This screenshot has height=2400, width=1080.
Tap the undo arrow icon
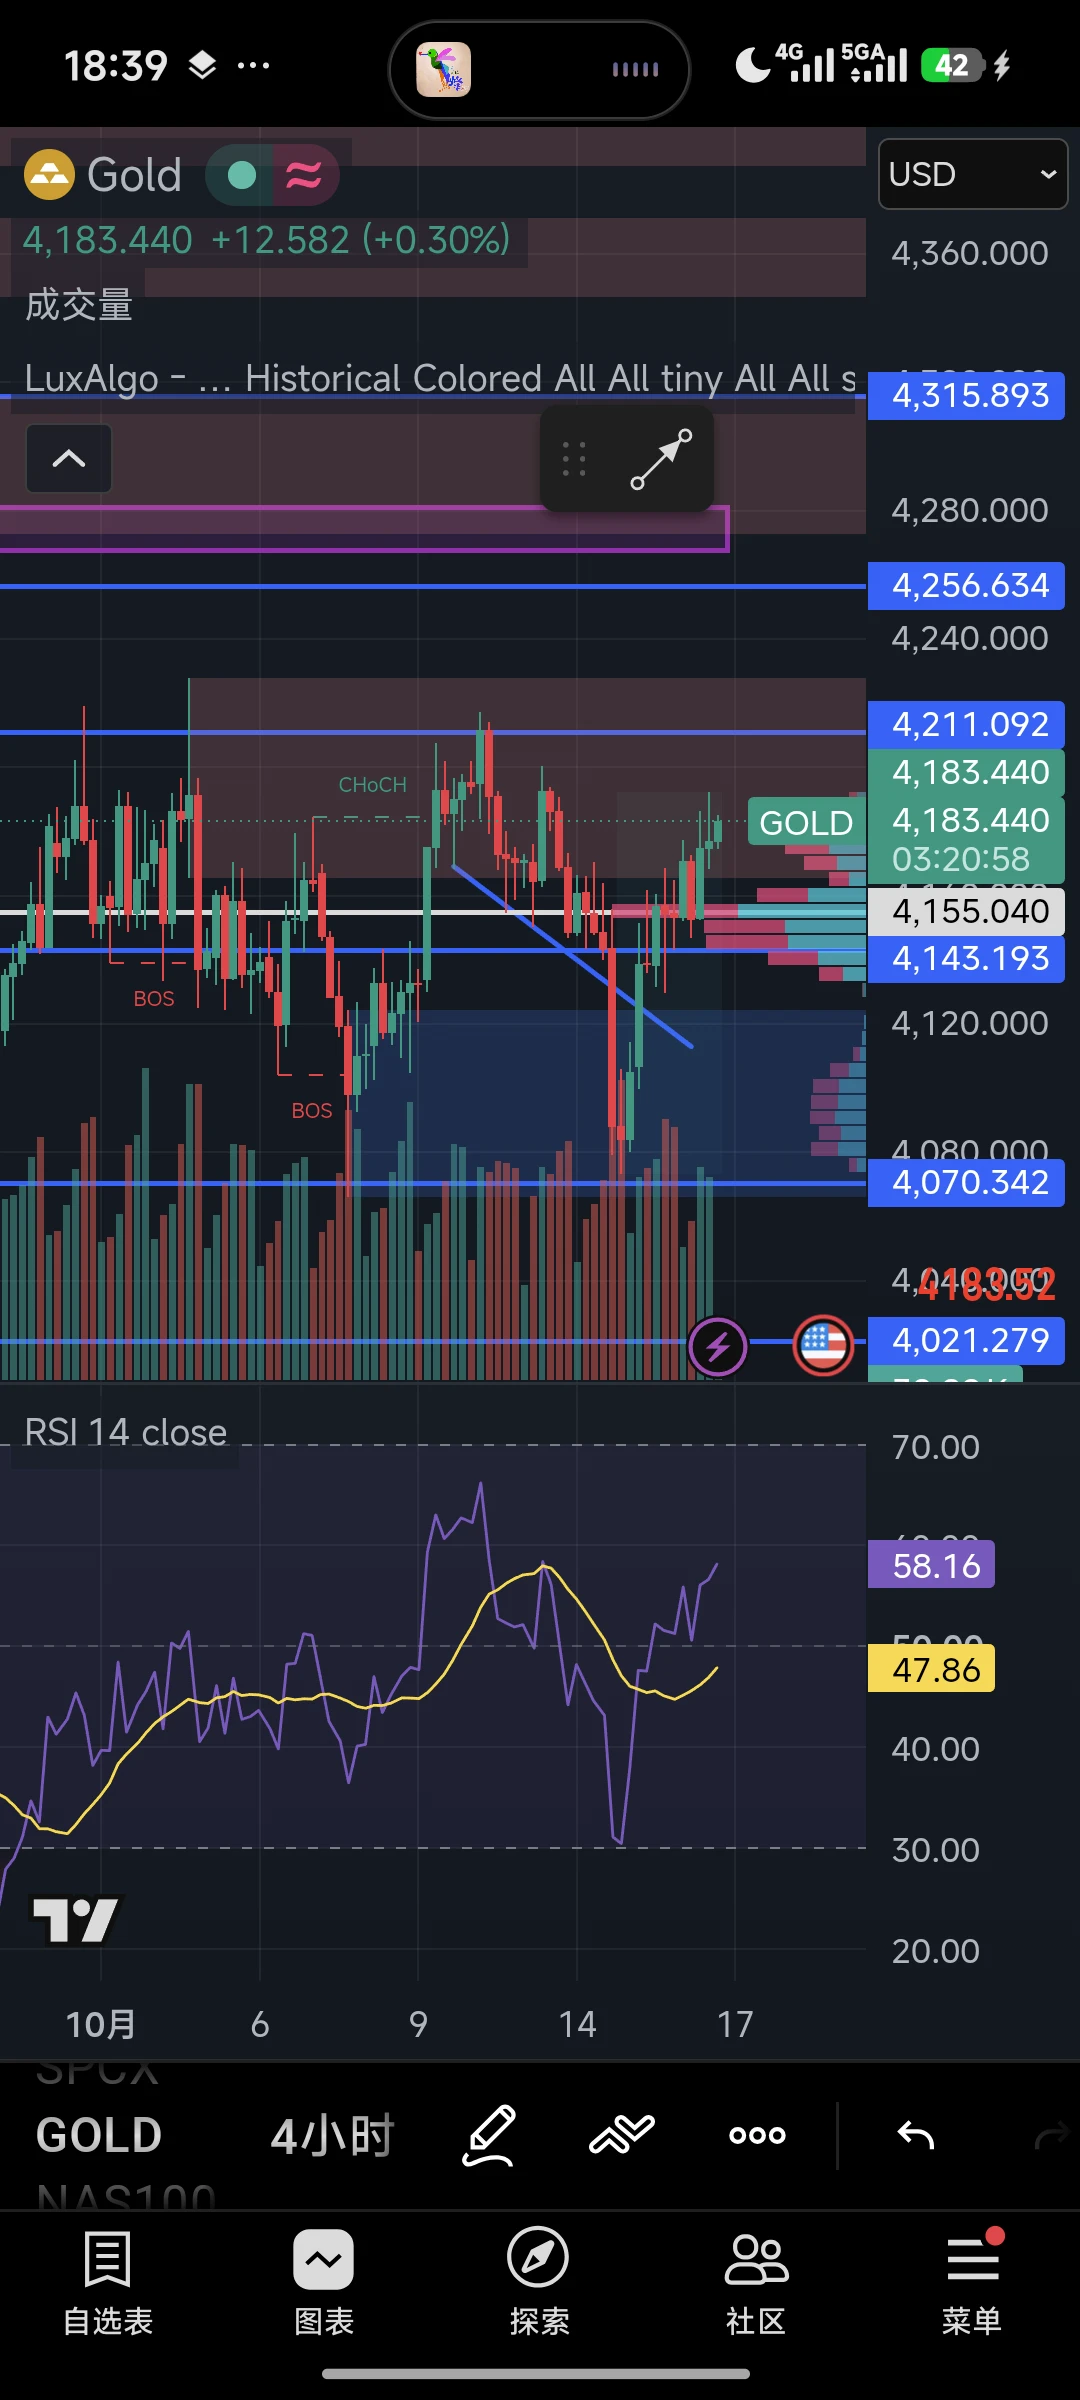coord(915,2135)
